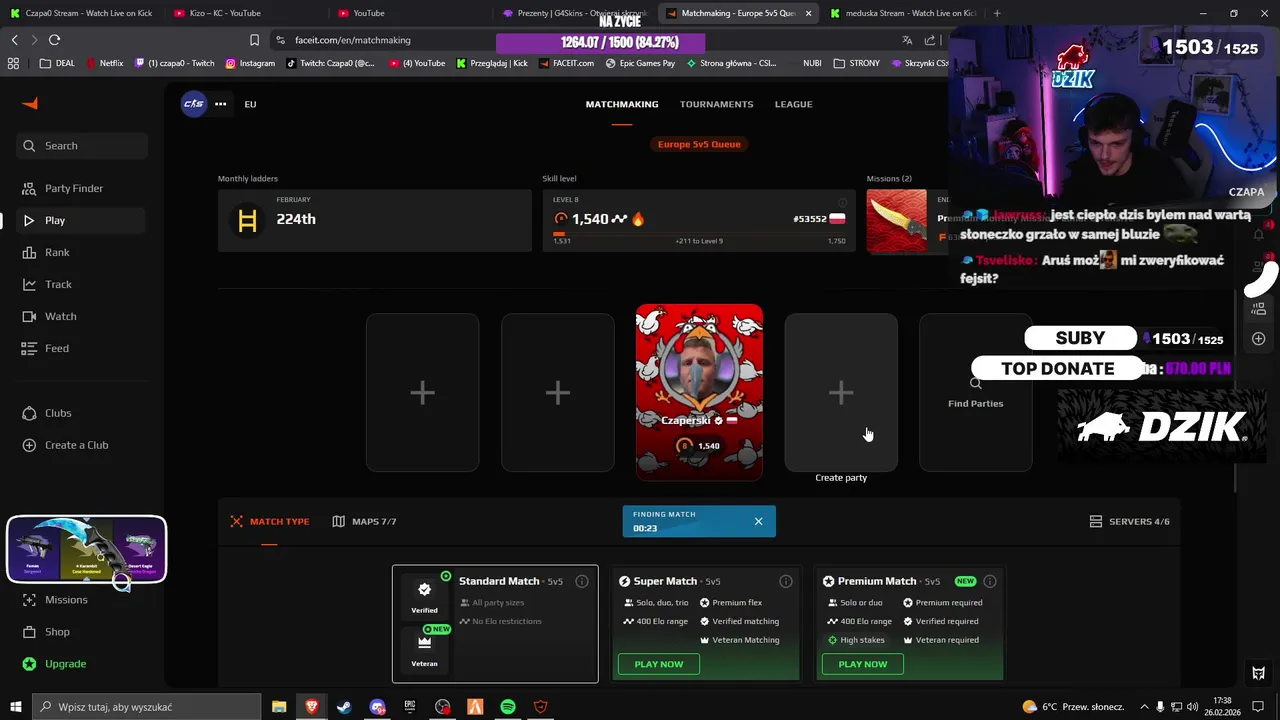The height and width of the screenshot is (720, 1280).
Task: Open the Search field in sidebar
Action: point(82,146)
